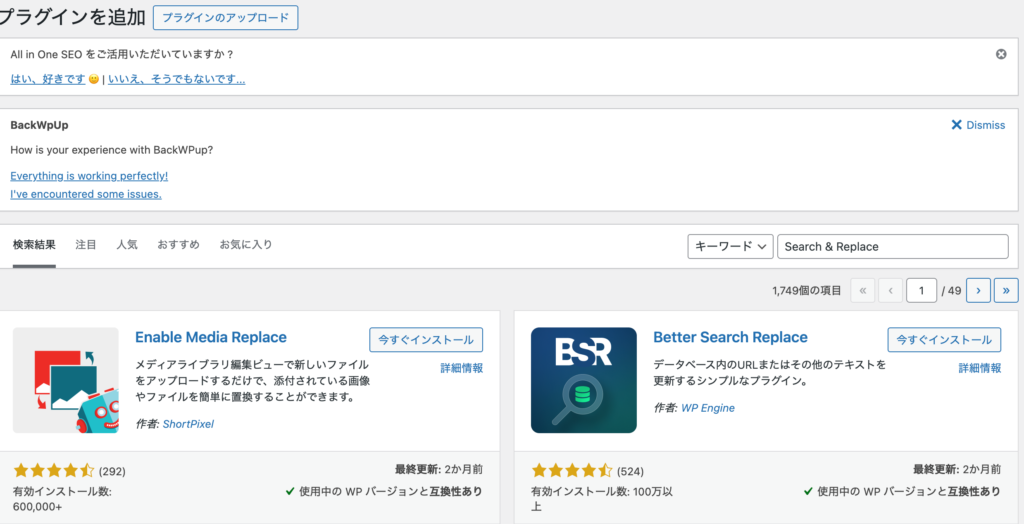Screen dimensions: 1024x524
Task: Expand the キーワード search type dropdown
Action: [x=730, y=247]
